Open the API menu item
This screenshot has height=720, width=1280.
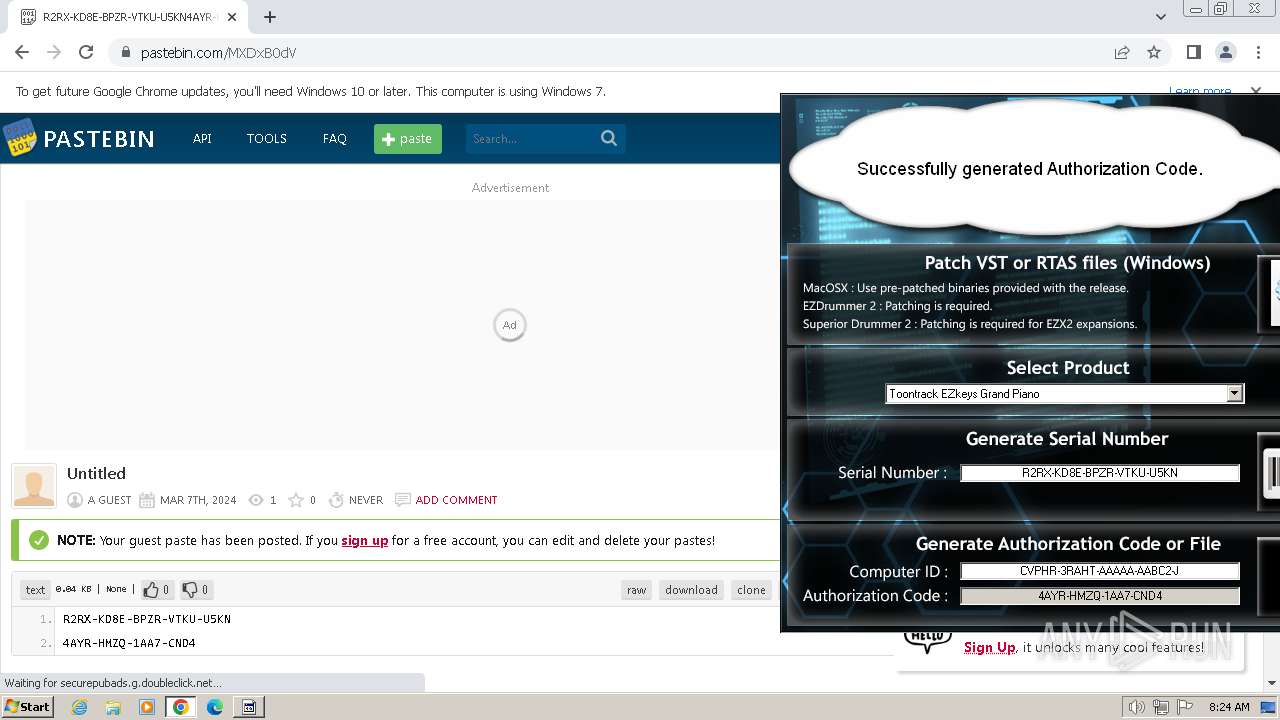click(x=202, y=139)
